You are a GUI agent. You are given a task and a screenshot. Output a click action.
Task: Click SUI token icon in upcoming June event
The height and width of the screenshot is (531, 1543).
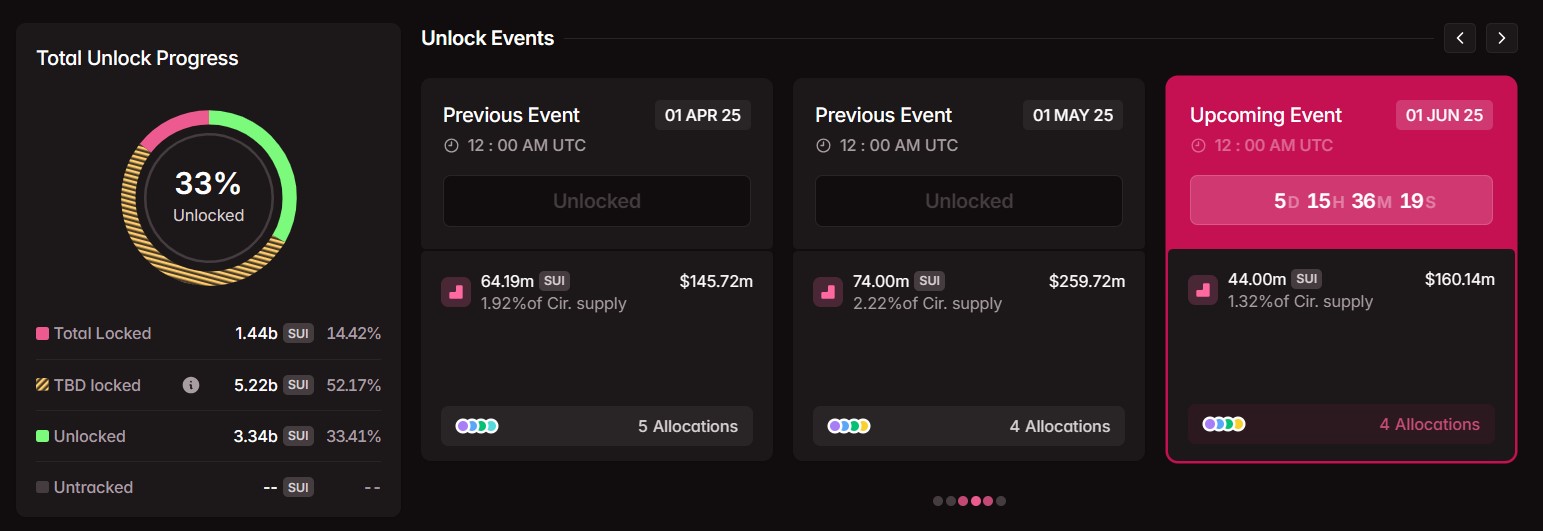tap(1203, 290)
